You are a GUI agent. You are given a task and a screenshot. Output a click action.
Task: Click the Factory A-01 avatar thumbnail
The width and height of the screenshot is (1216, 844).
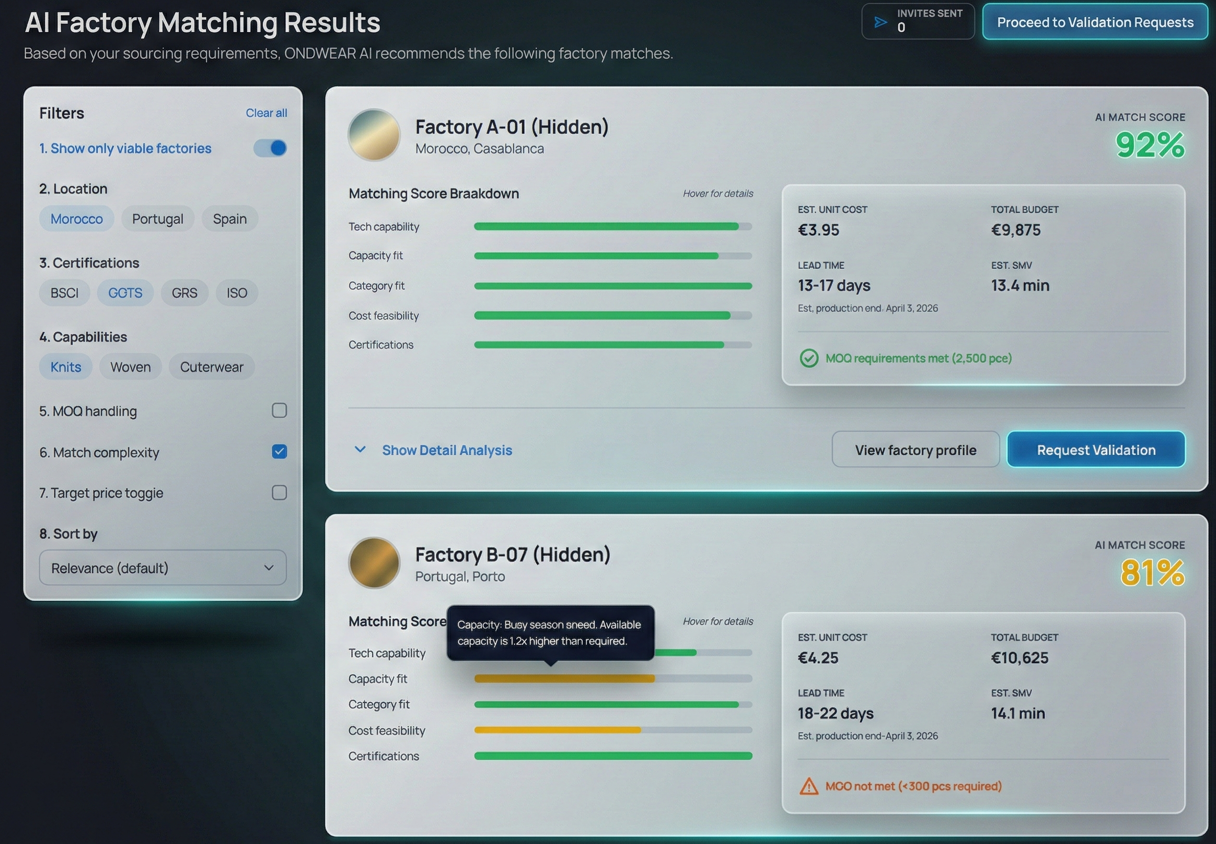(374, 135)
